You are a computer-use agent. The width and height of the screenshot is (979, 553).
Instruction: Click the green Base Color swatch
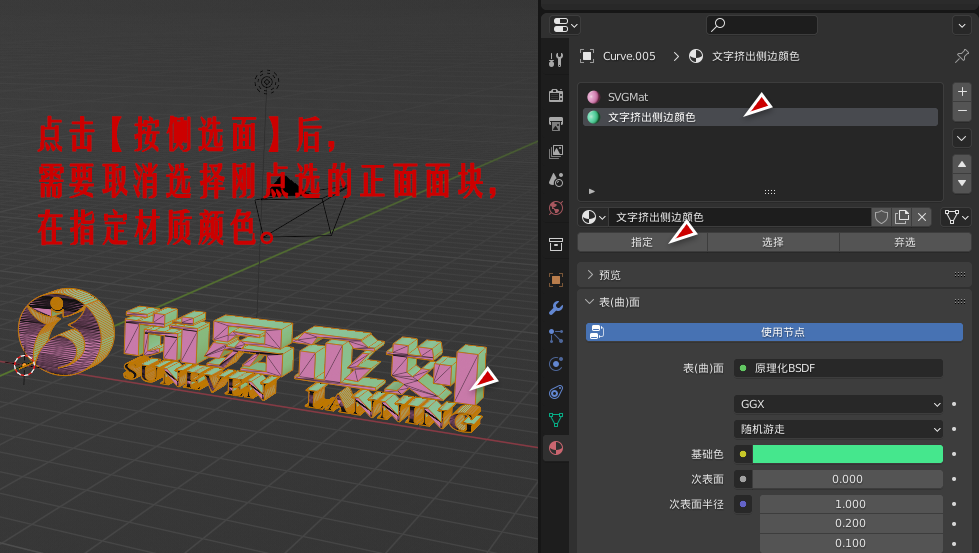[x=847, y=454]
